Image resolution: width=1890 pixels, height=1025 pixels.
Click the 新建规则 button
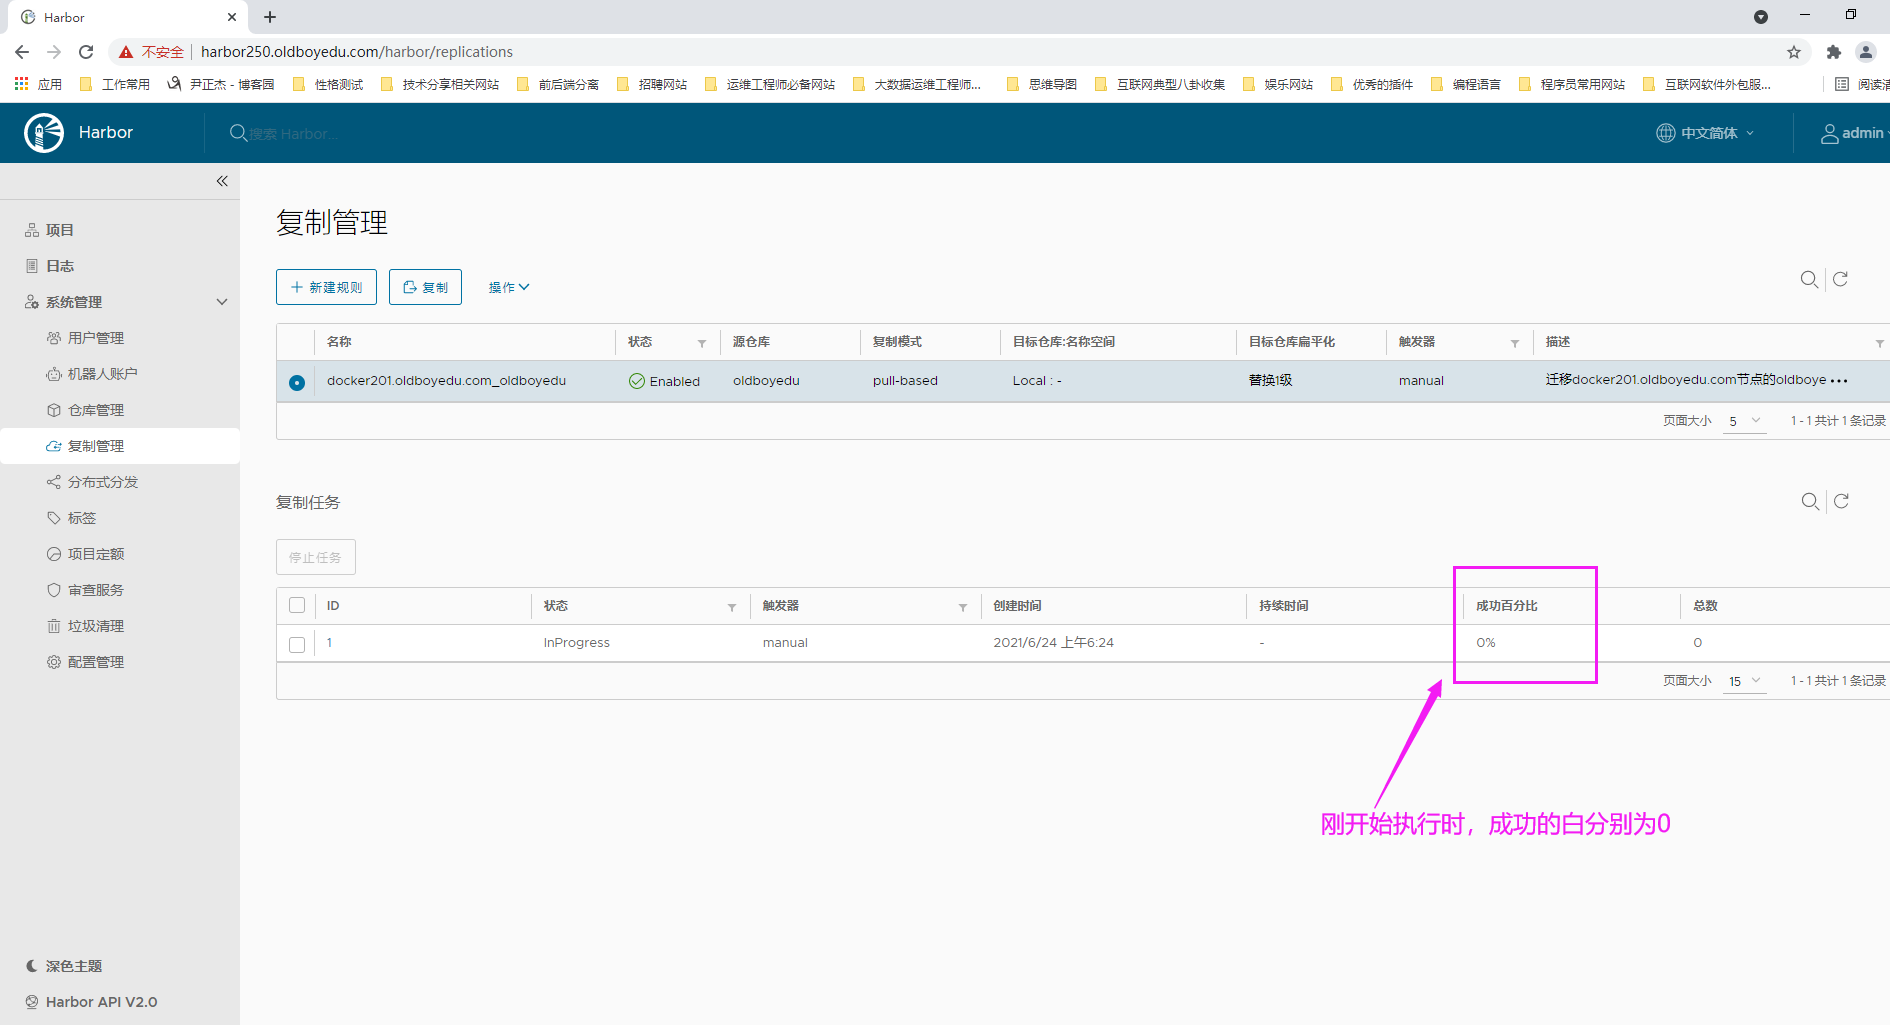(x=326, y=287)
